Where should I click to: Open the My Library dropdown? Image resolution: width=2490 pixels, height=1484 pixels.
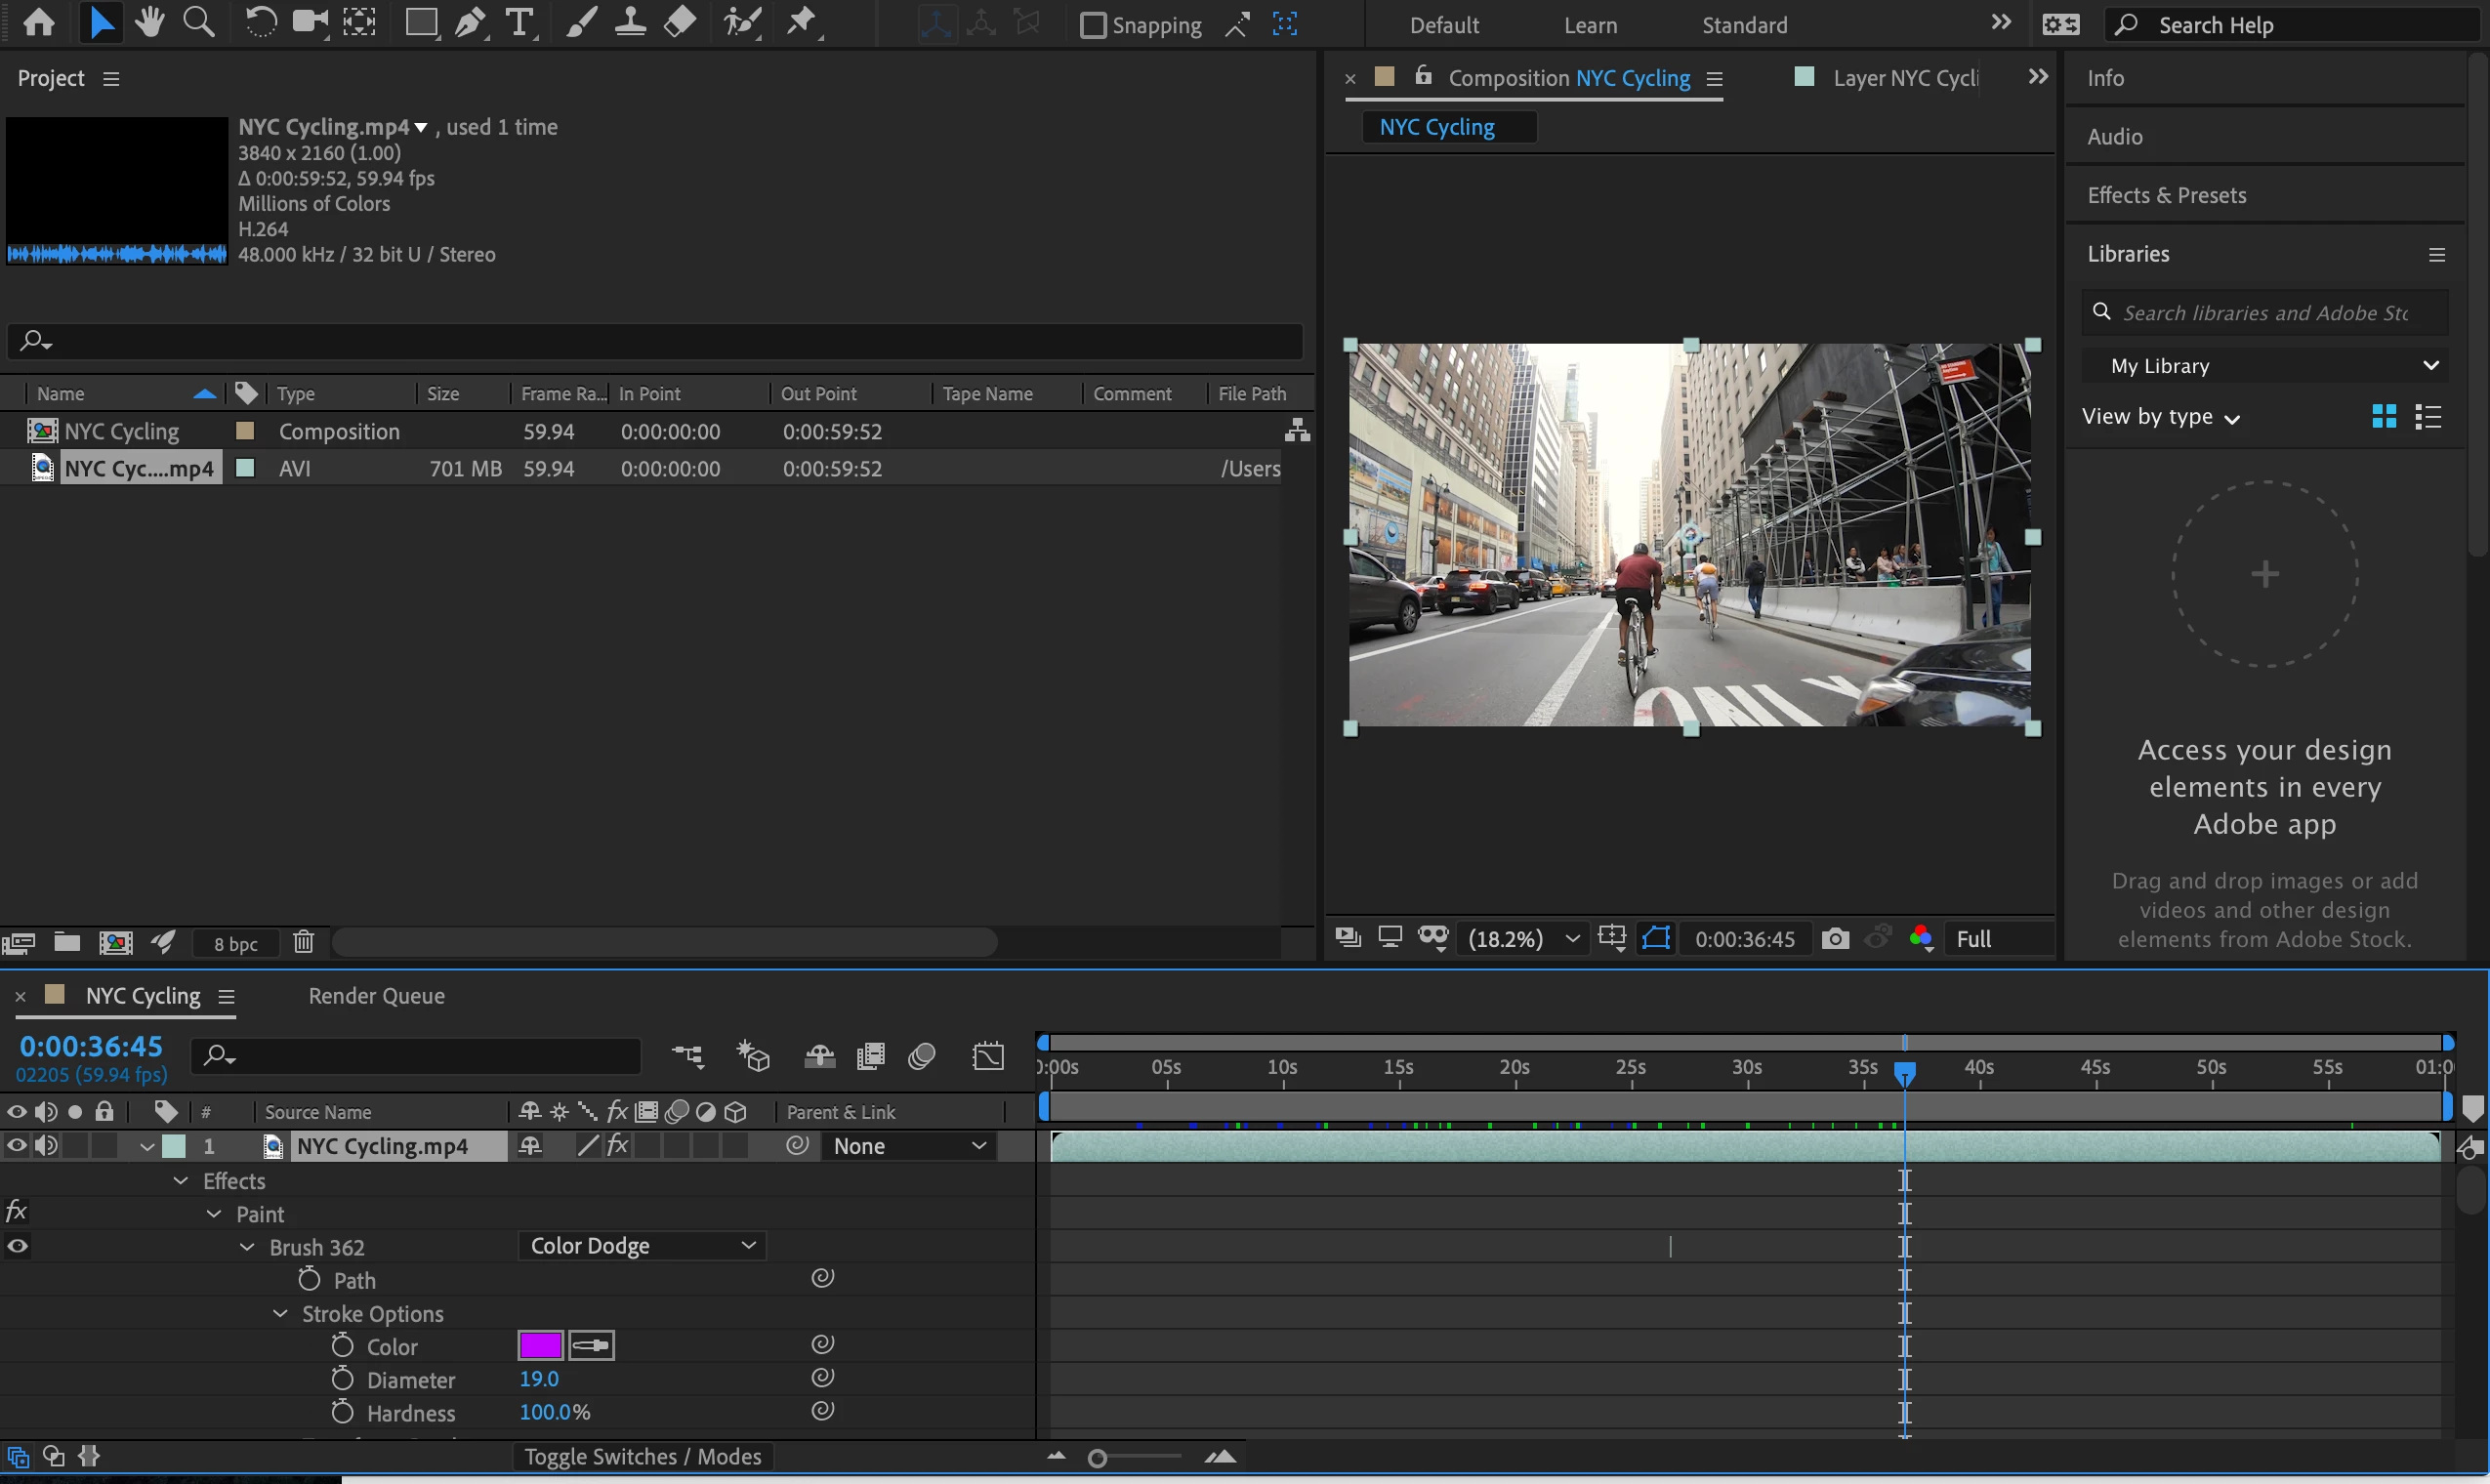pos(2266,366)
